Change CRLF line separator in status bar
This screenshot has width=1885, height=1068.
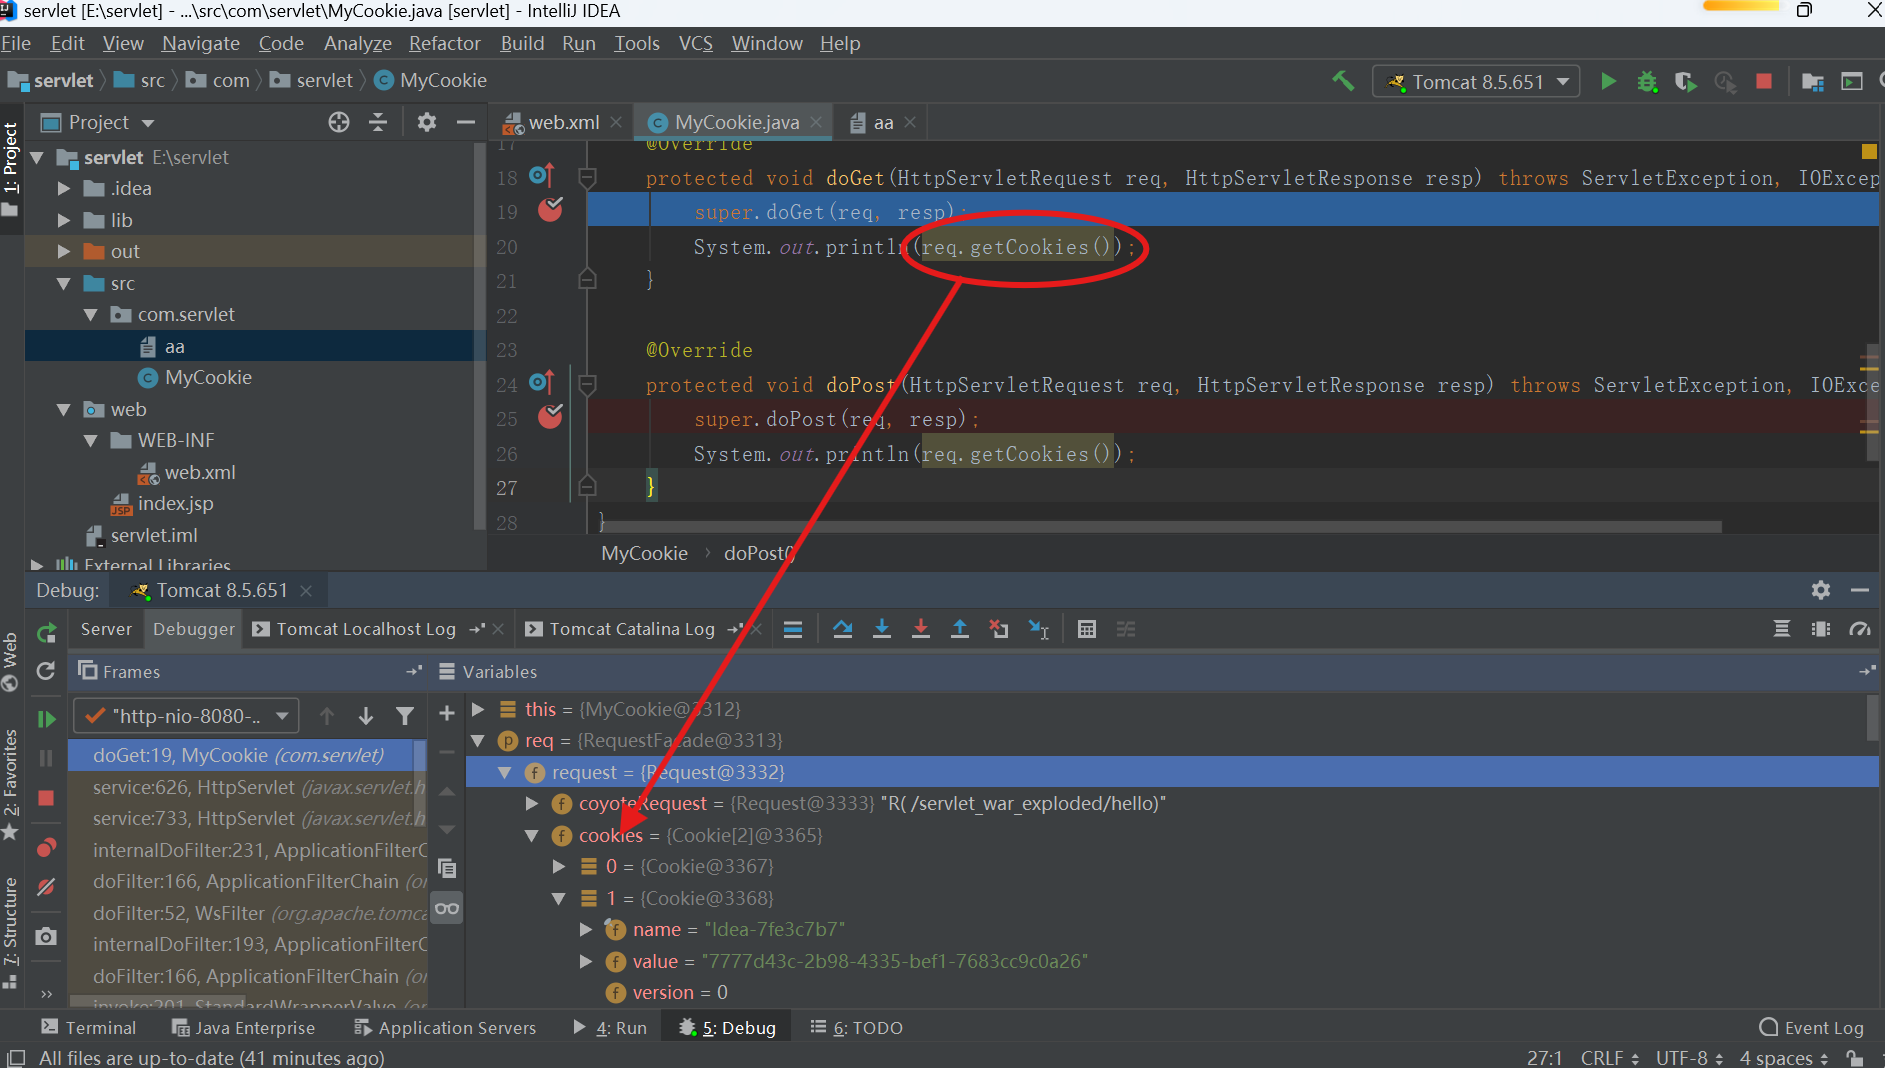1609,1058
